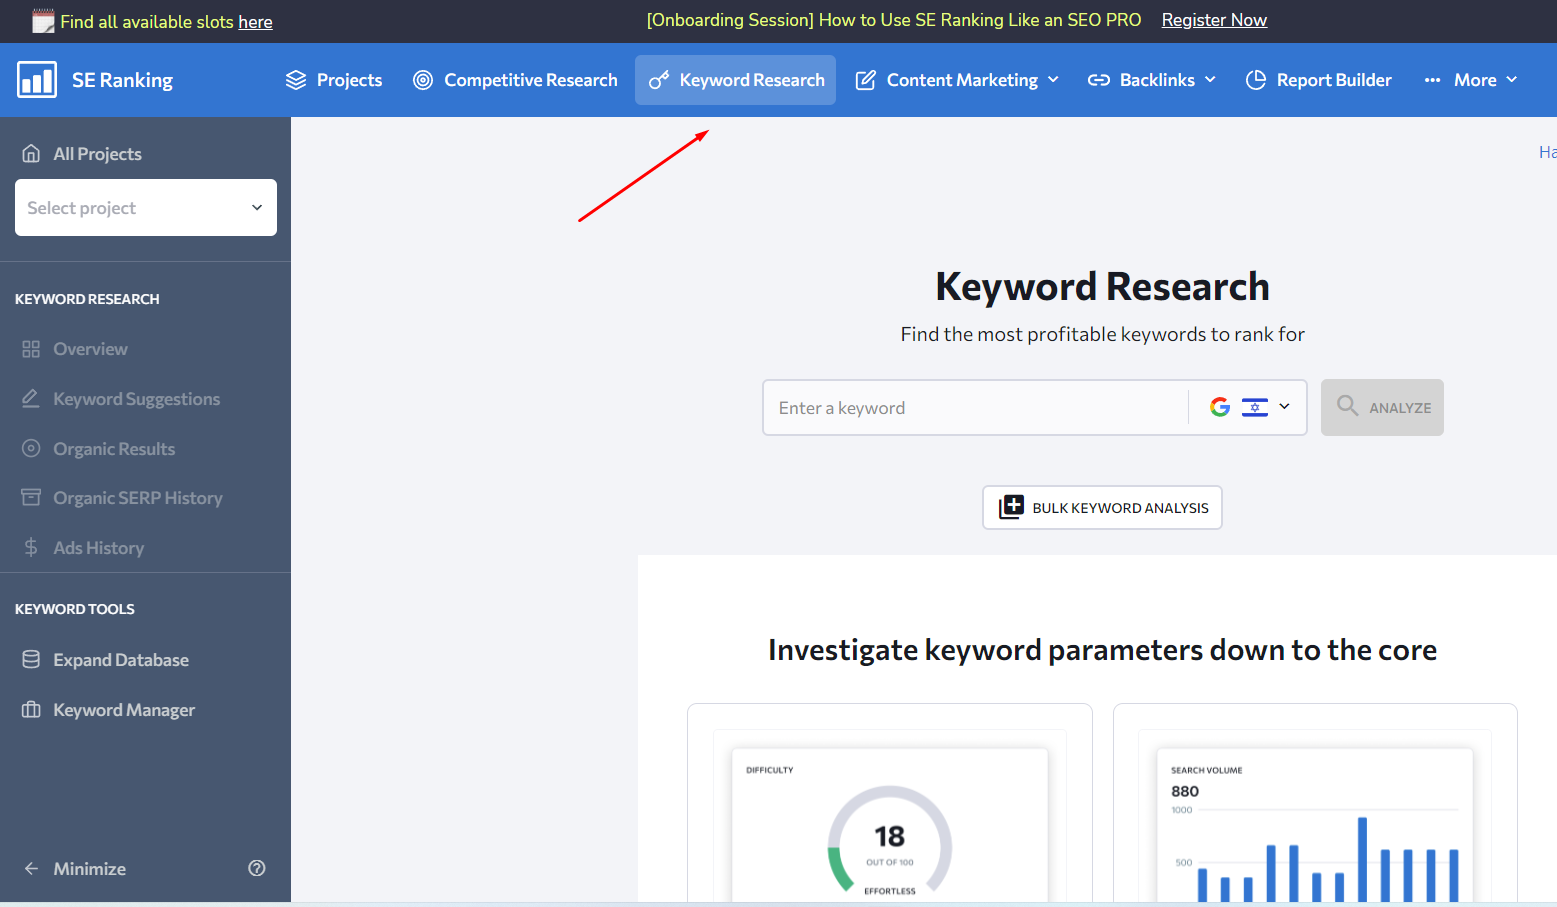The image size is (1557, 907).
Task: Expand the Backlinks menu chevron
Action: point(1210,80)
